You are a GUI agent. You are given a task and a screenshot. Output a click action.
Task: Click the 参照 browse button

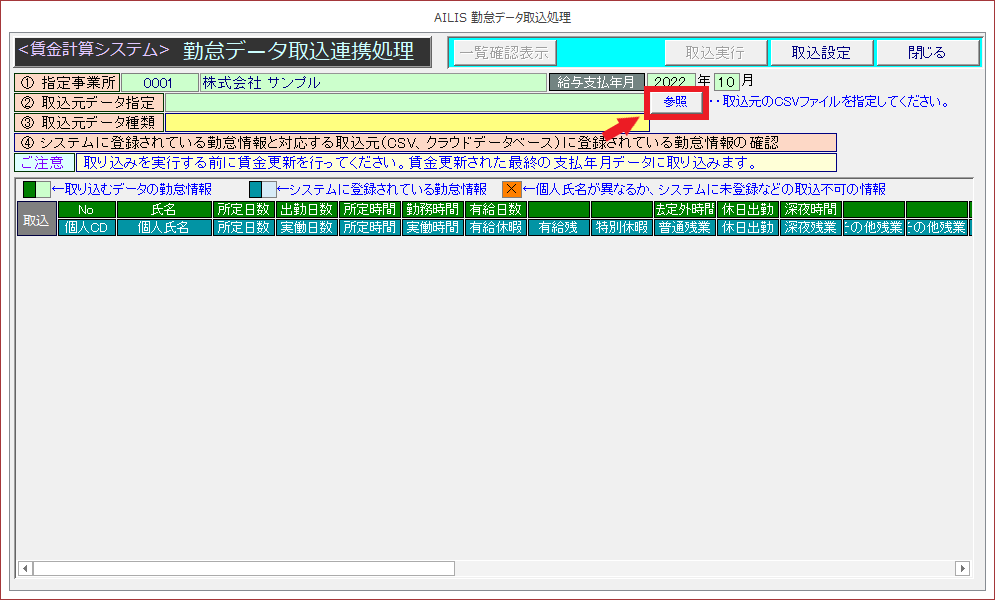pos(675,102)
